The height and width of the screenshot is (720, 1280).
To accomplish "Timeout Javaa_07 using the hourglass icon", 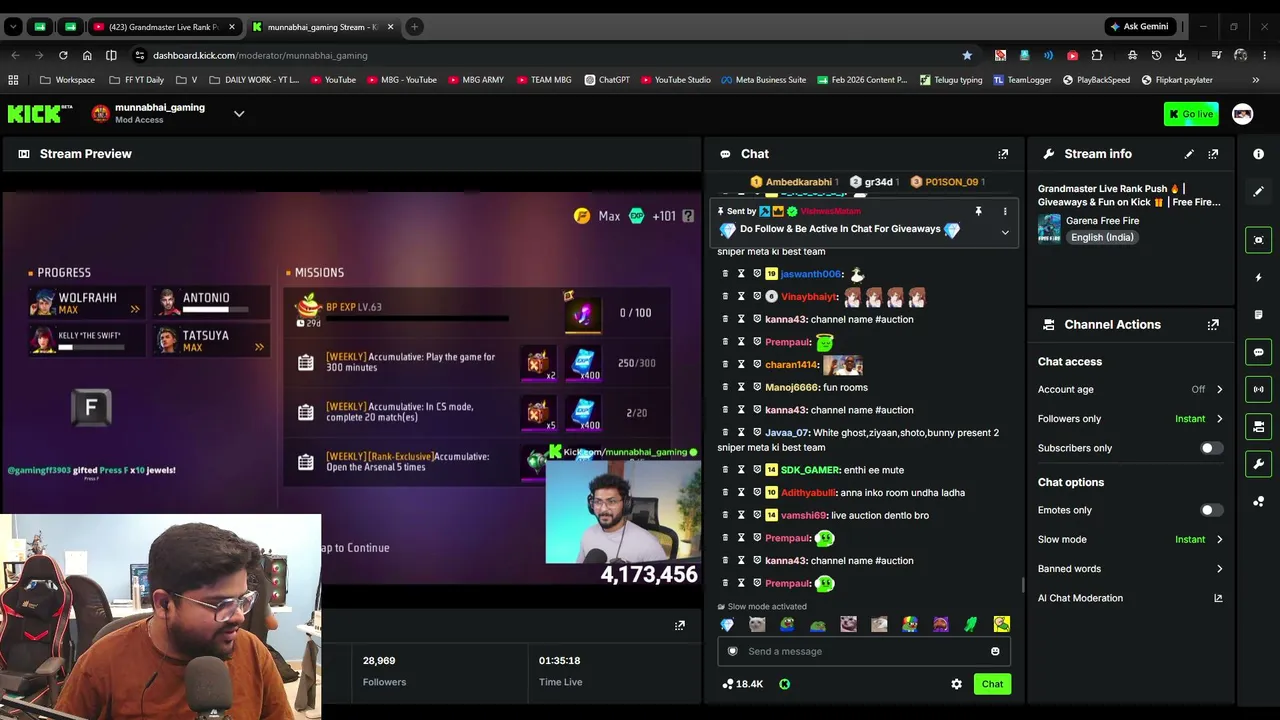I will point(741,433).
